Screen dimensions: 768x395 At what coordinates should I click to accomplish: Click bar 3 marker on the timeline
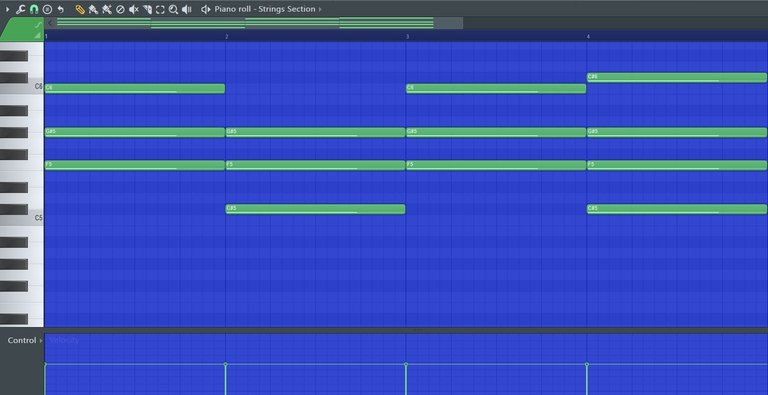(x=408, y=37)
